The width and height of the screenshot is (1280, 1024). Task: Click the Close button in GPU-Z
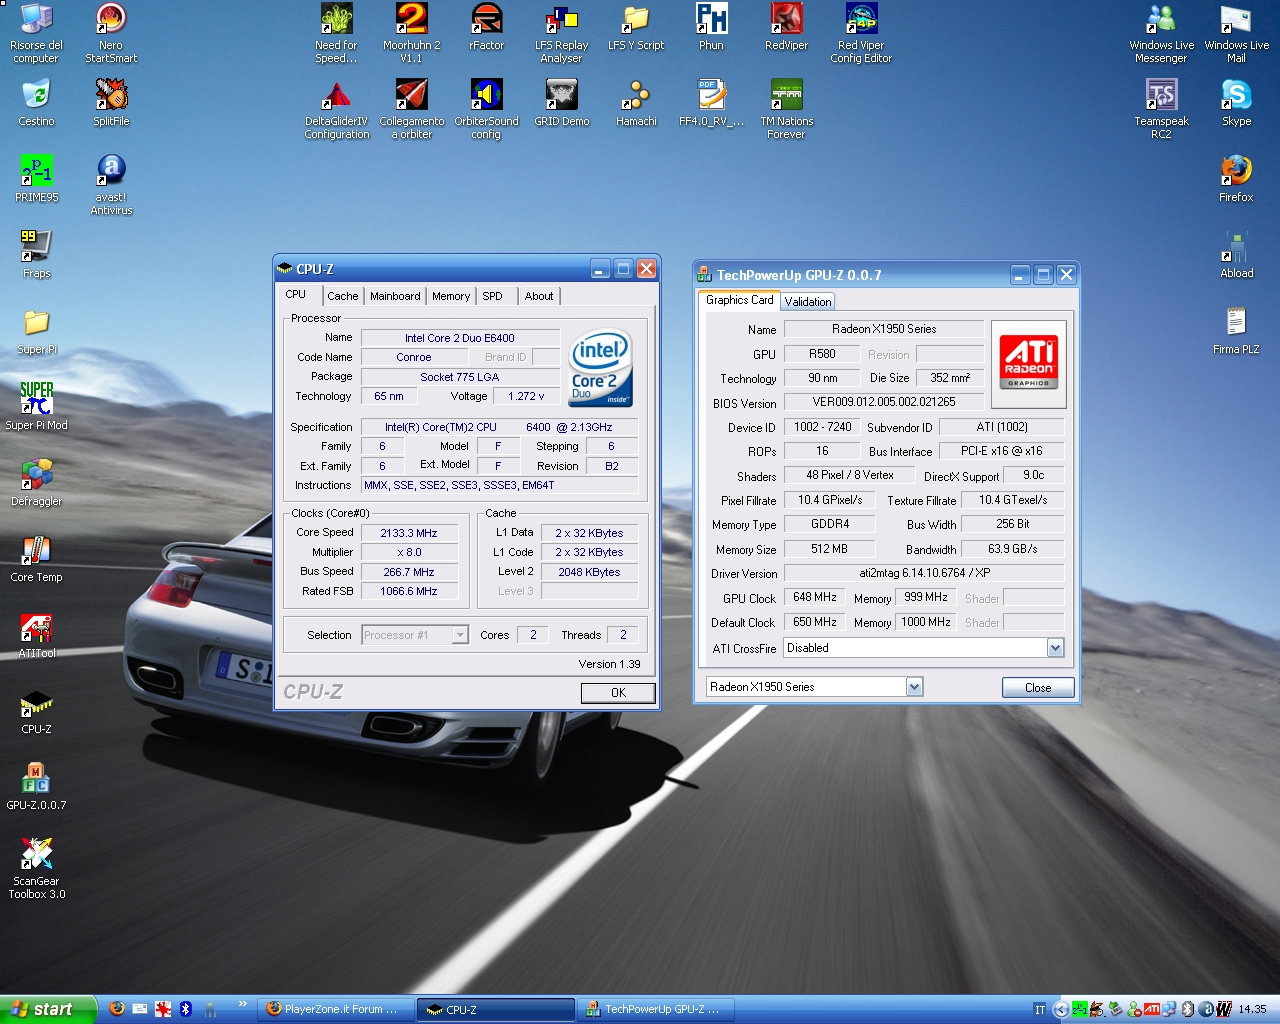(x=1037, y=688)
